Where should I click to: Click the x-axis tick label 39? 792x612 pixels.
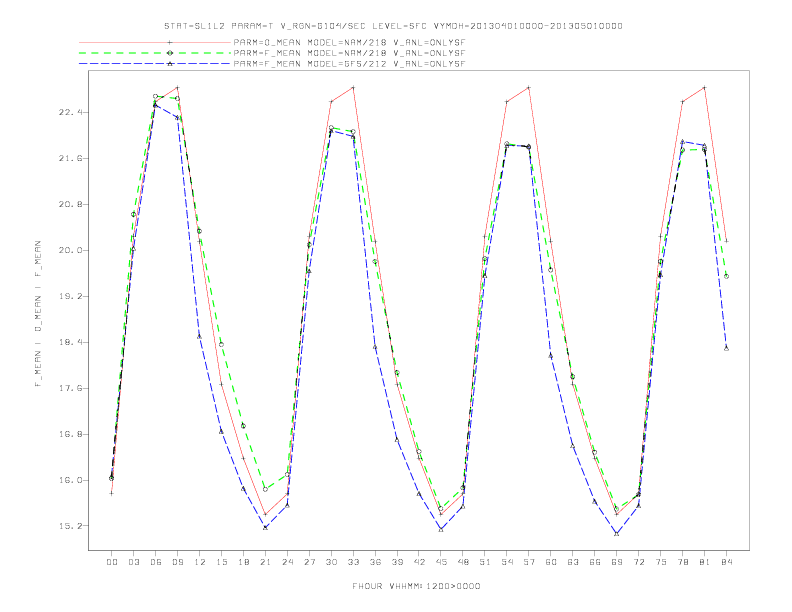coord(397,562)
